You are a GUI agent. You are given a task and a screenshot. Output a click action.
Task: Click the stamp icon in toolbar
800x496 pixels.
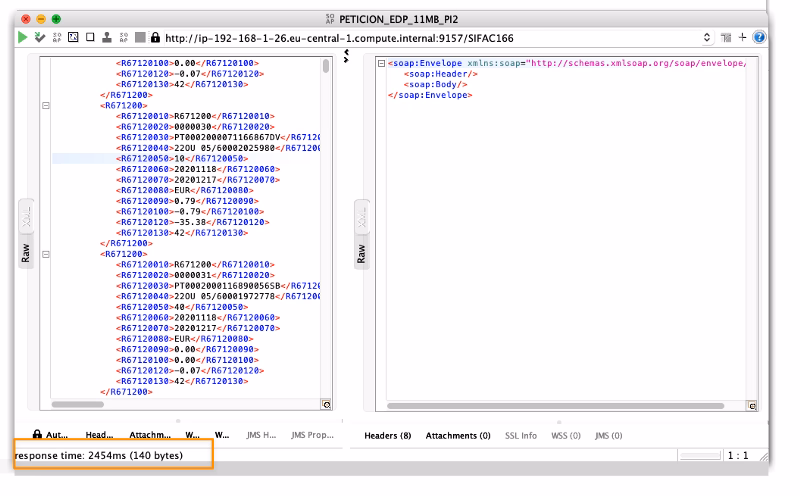pyautogui.click(x=107, y=37)
